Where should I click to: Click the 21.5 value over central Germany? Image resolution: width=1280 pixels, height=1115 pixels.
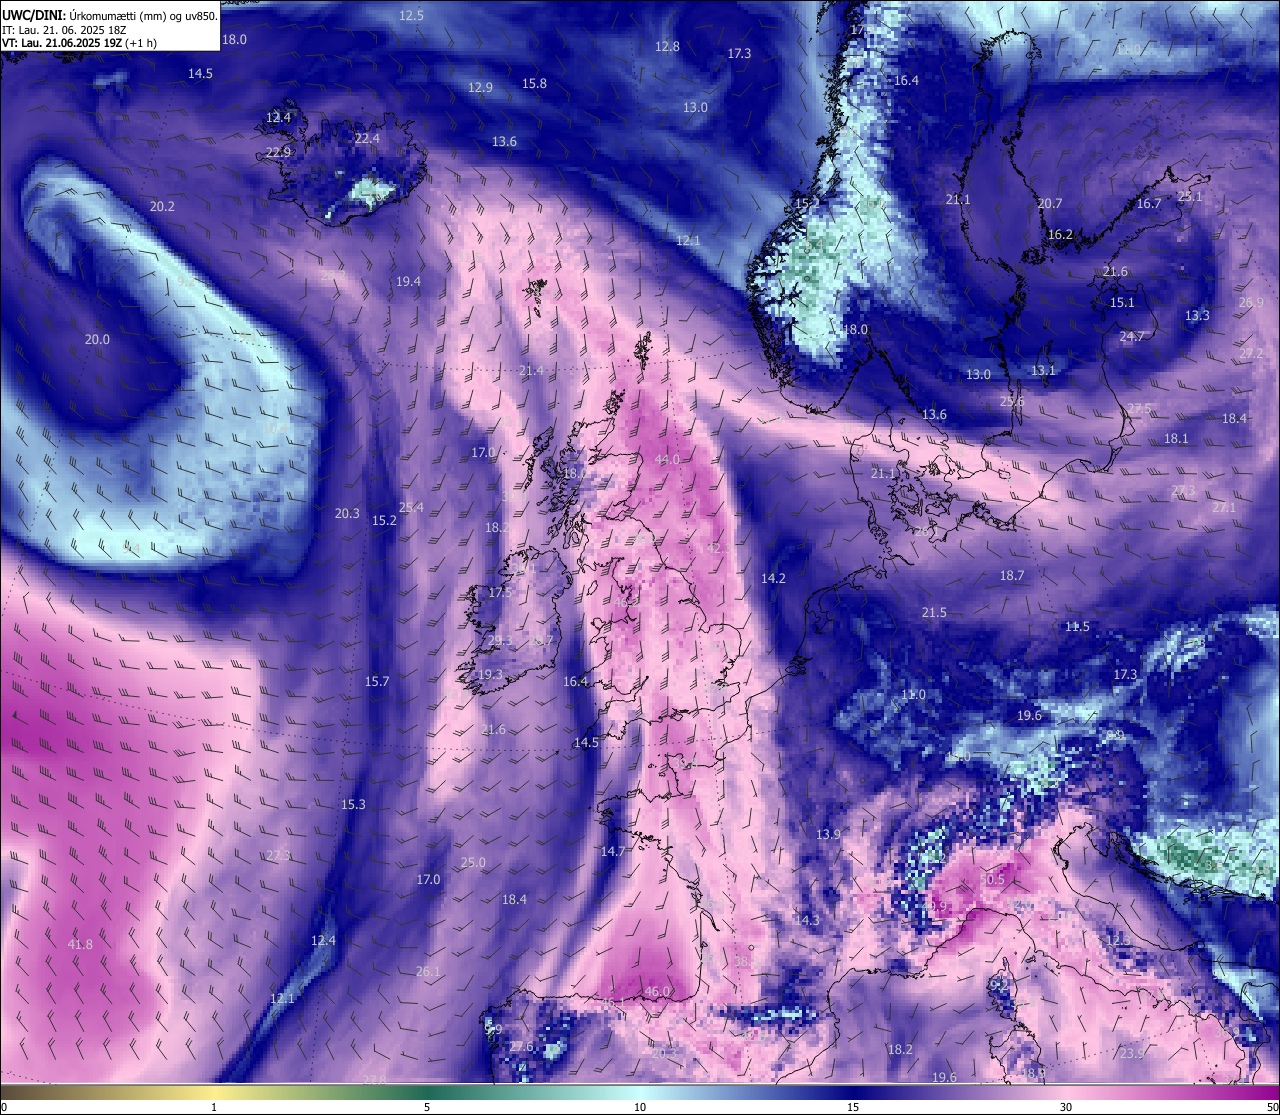934,612
